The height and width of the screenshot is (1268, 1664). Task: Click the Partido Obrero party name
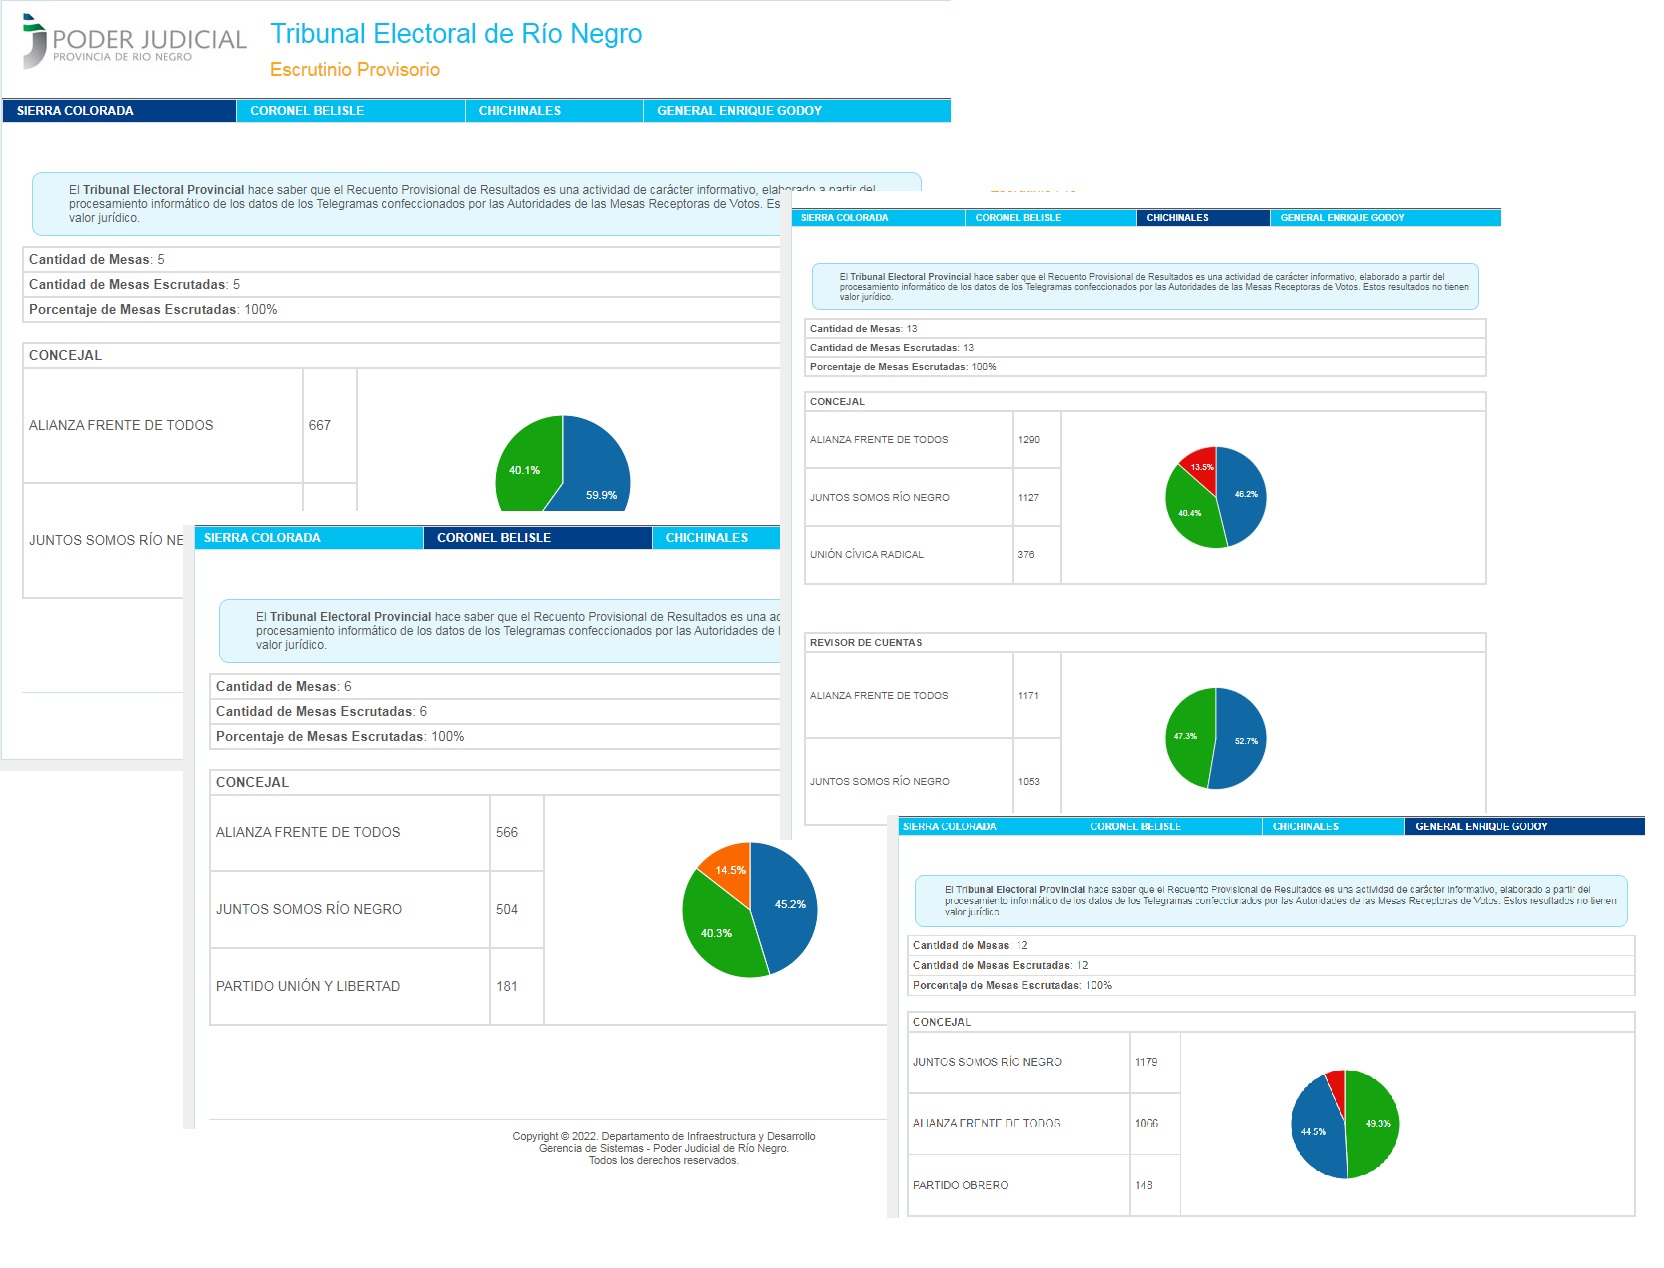[x=960, y=1185]
